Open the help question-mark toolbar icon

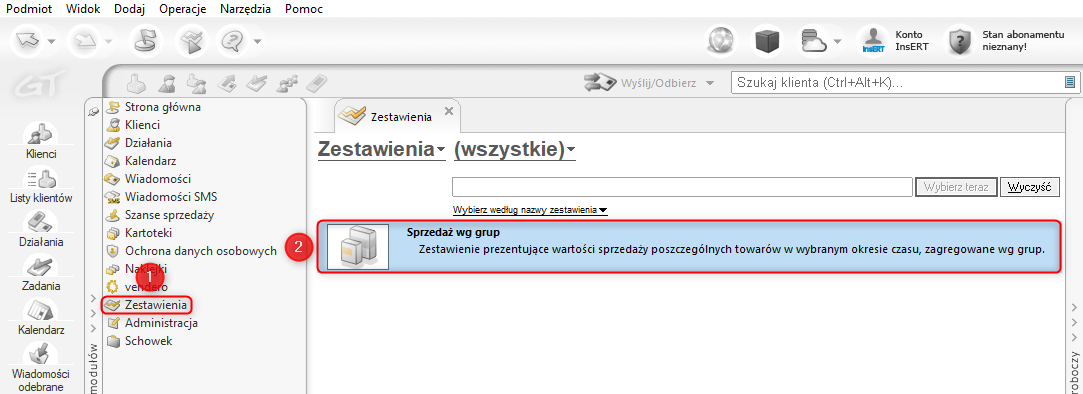click(231, 41)
